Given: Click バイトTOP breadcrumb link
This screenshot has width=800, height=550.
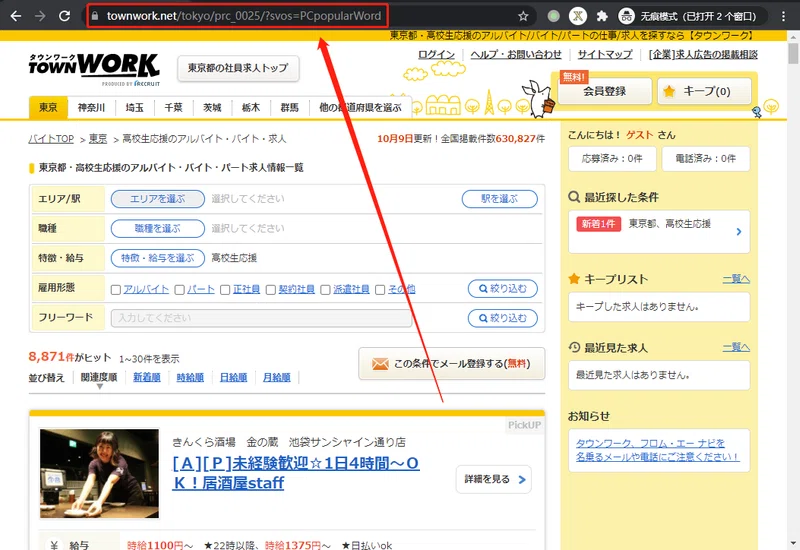Looking at the screenshot, I should point(51,139).
